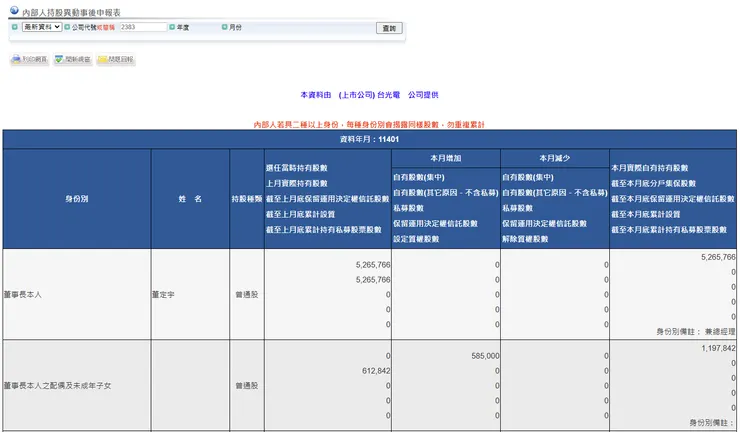Click the 內部人持股異動事後申報表 page title
740x432 pixels.
pyautogui.click(x=71, y=12)
